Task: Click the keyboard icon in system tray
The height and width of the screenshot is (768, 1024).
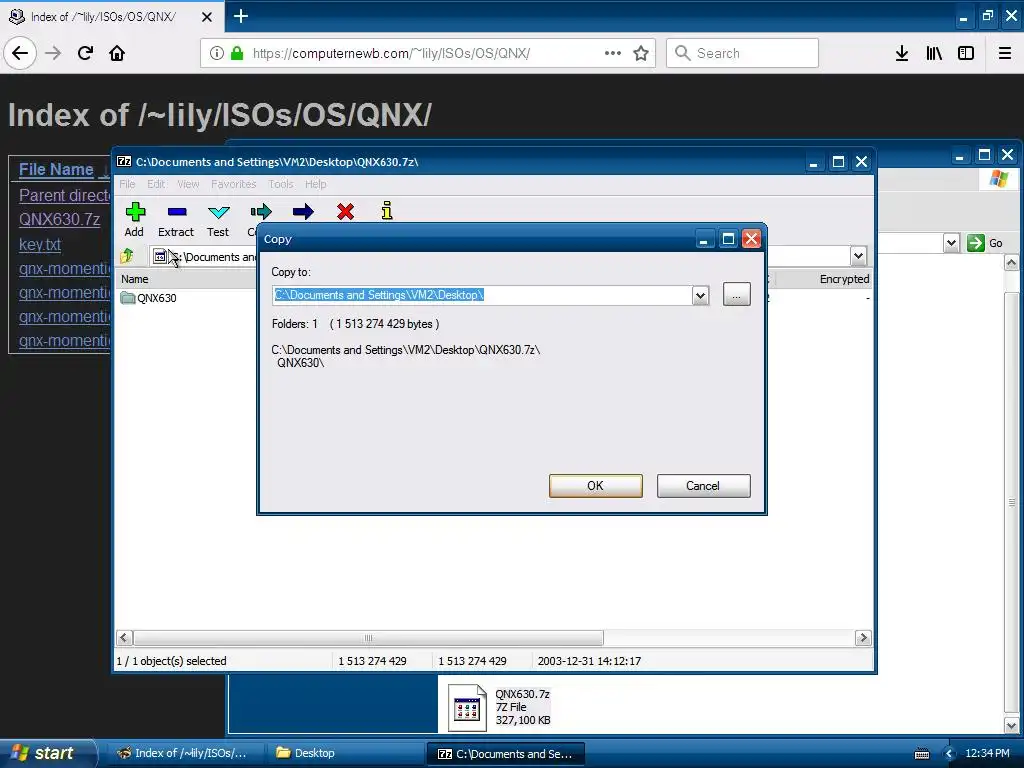Action: pyautogui.click(x=921, y=754)
